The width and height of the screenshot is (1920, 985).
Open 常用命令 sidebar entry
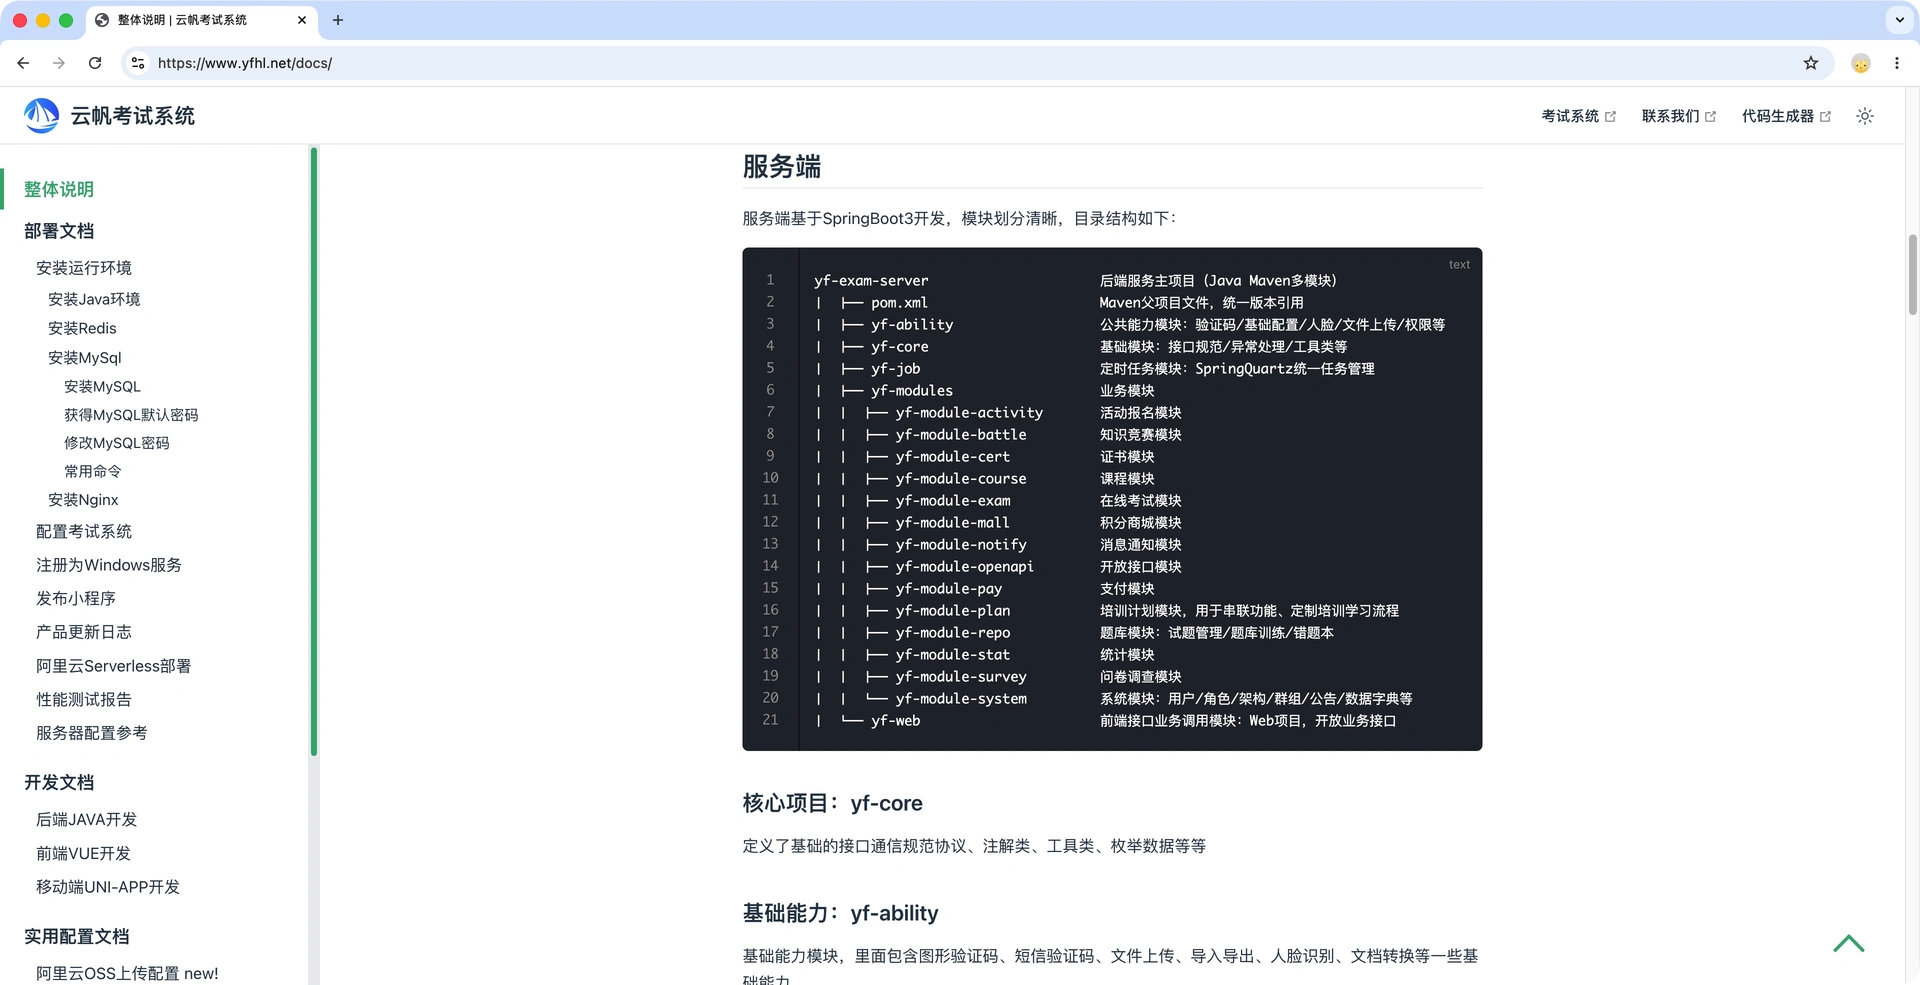(93, 471)
